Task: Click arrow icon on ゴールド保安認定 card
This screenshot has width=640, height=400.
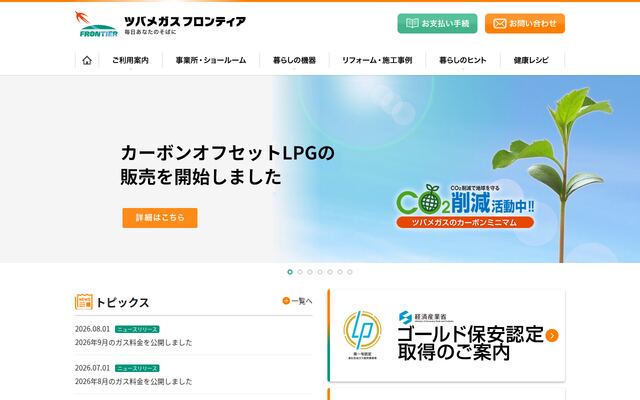Action: click(552, 336)
